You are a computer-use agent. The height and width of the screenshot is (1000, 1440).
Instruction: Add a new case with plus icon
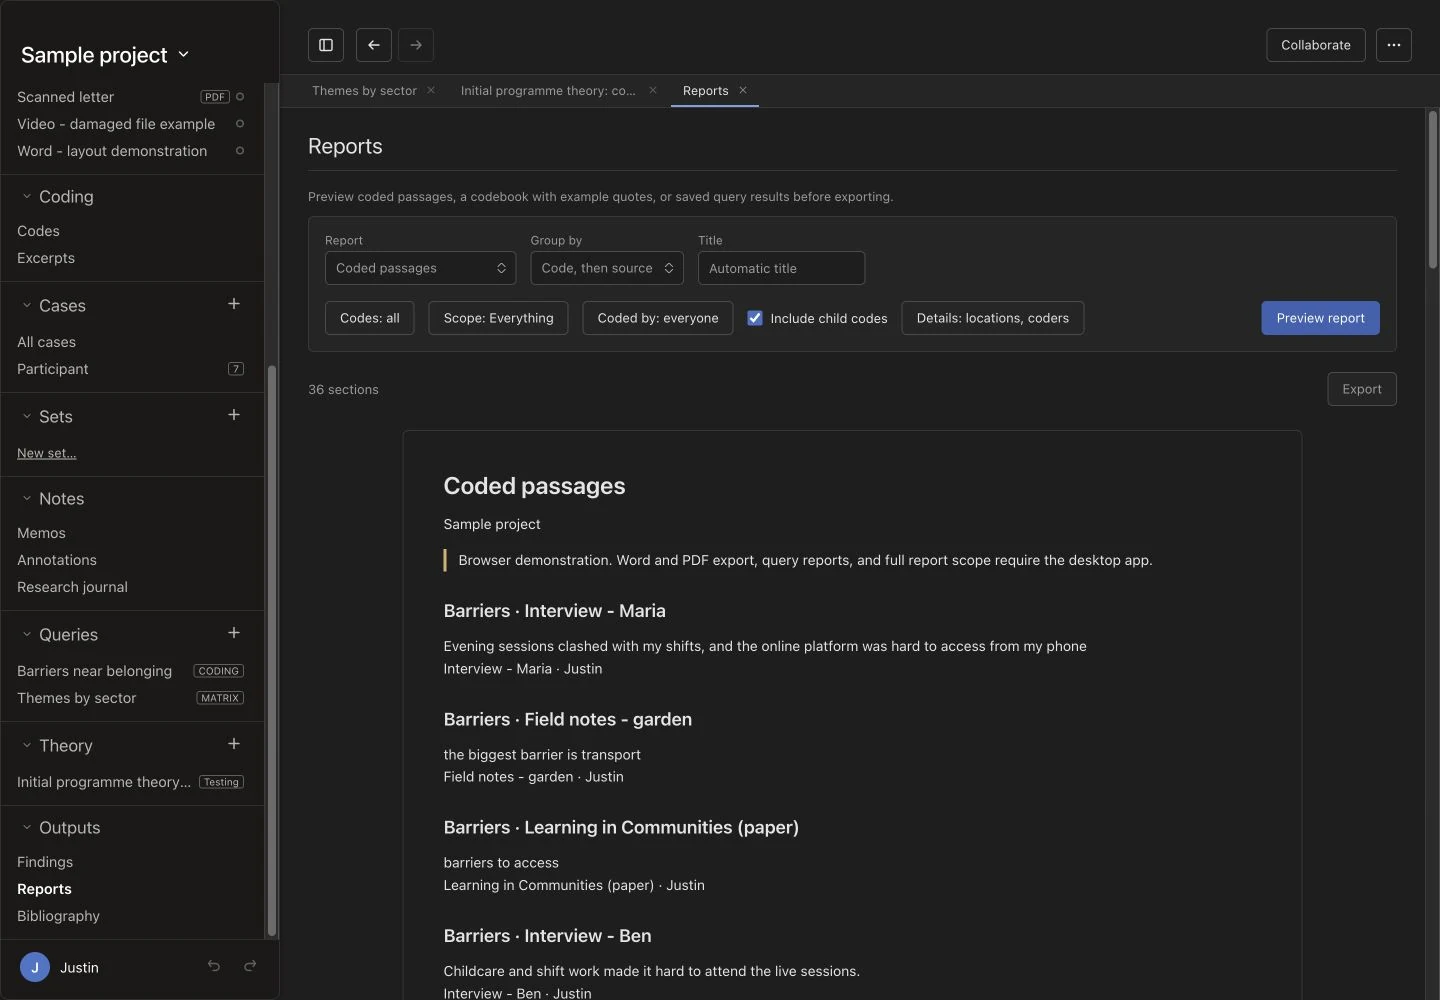(x=234, y=304)
